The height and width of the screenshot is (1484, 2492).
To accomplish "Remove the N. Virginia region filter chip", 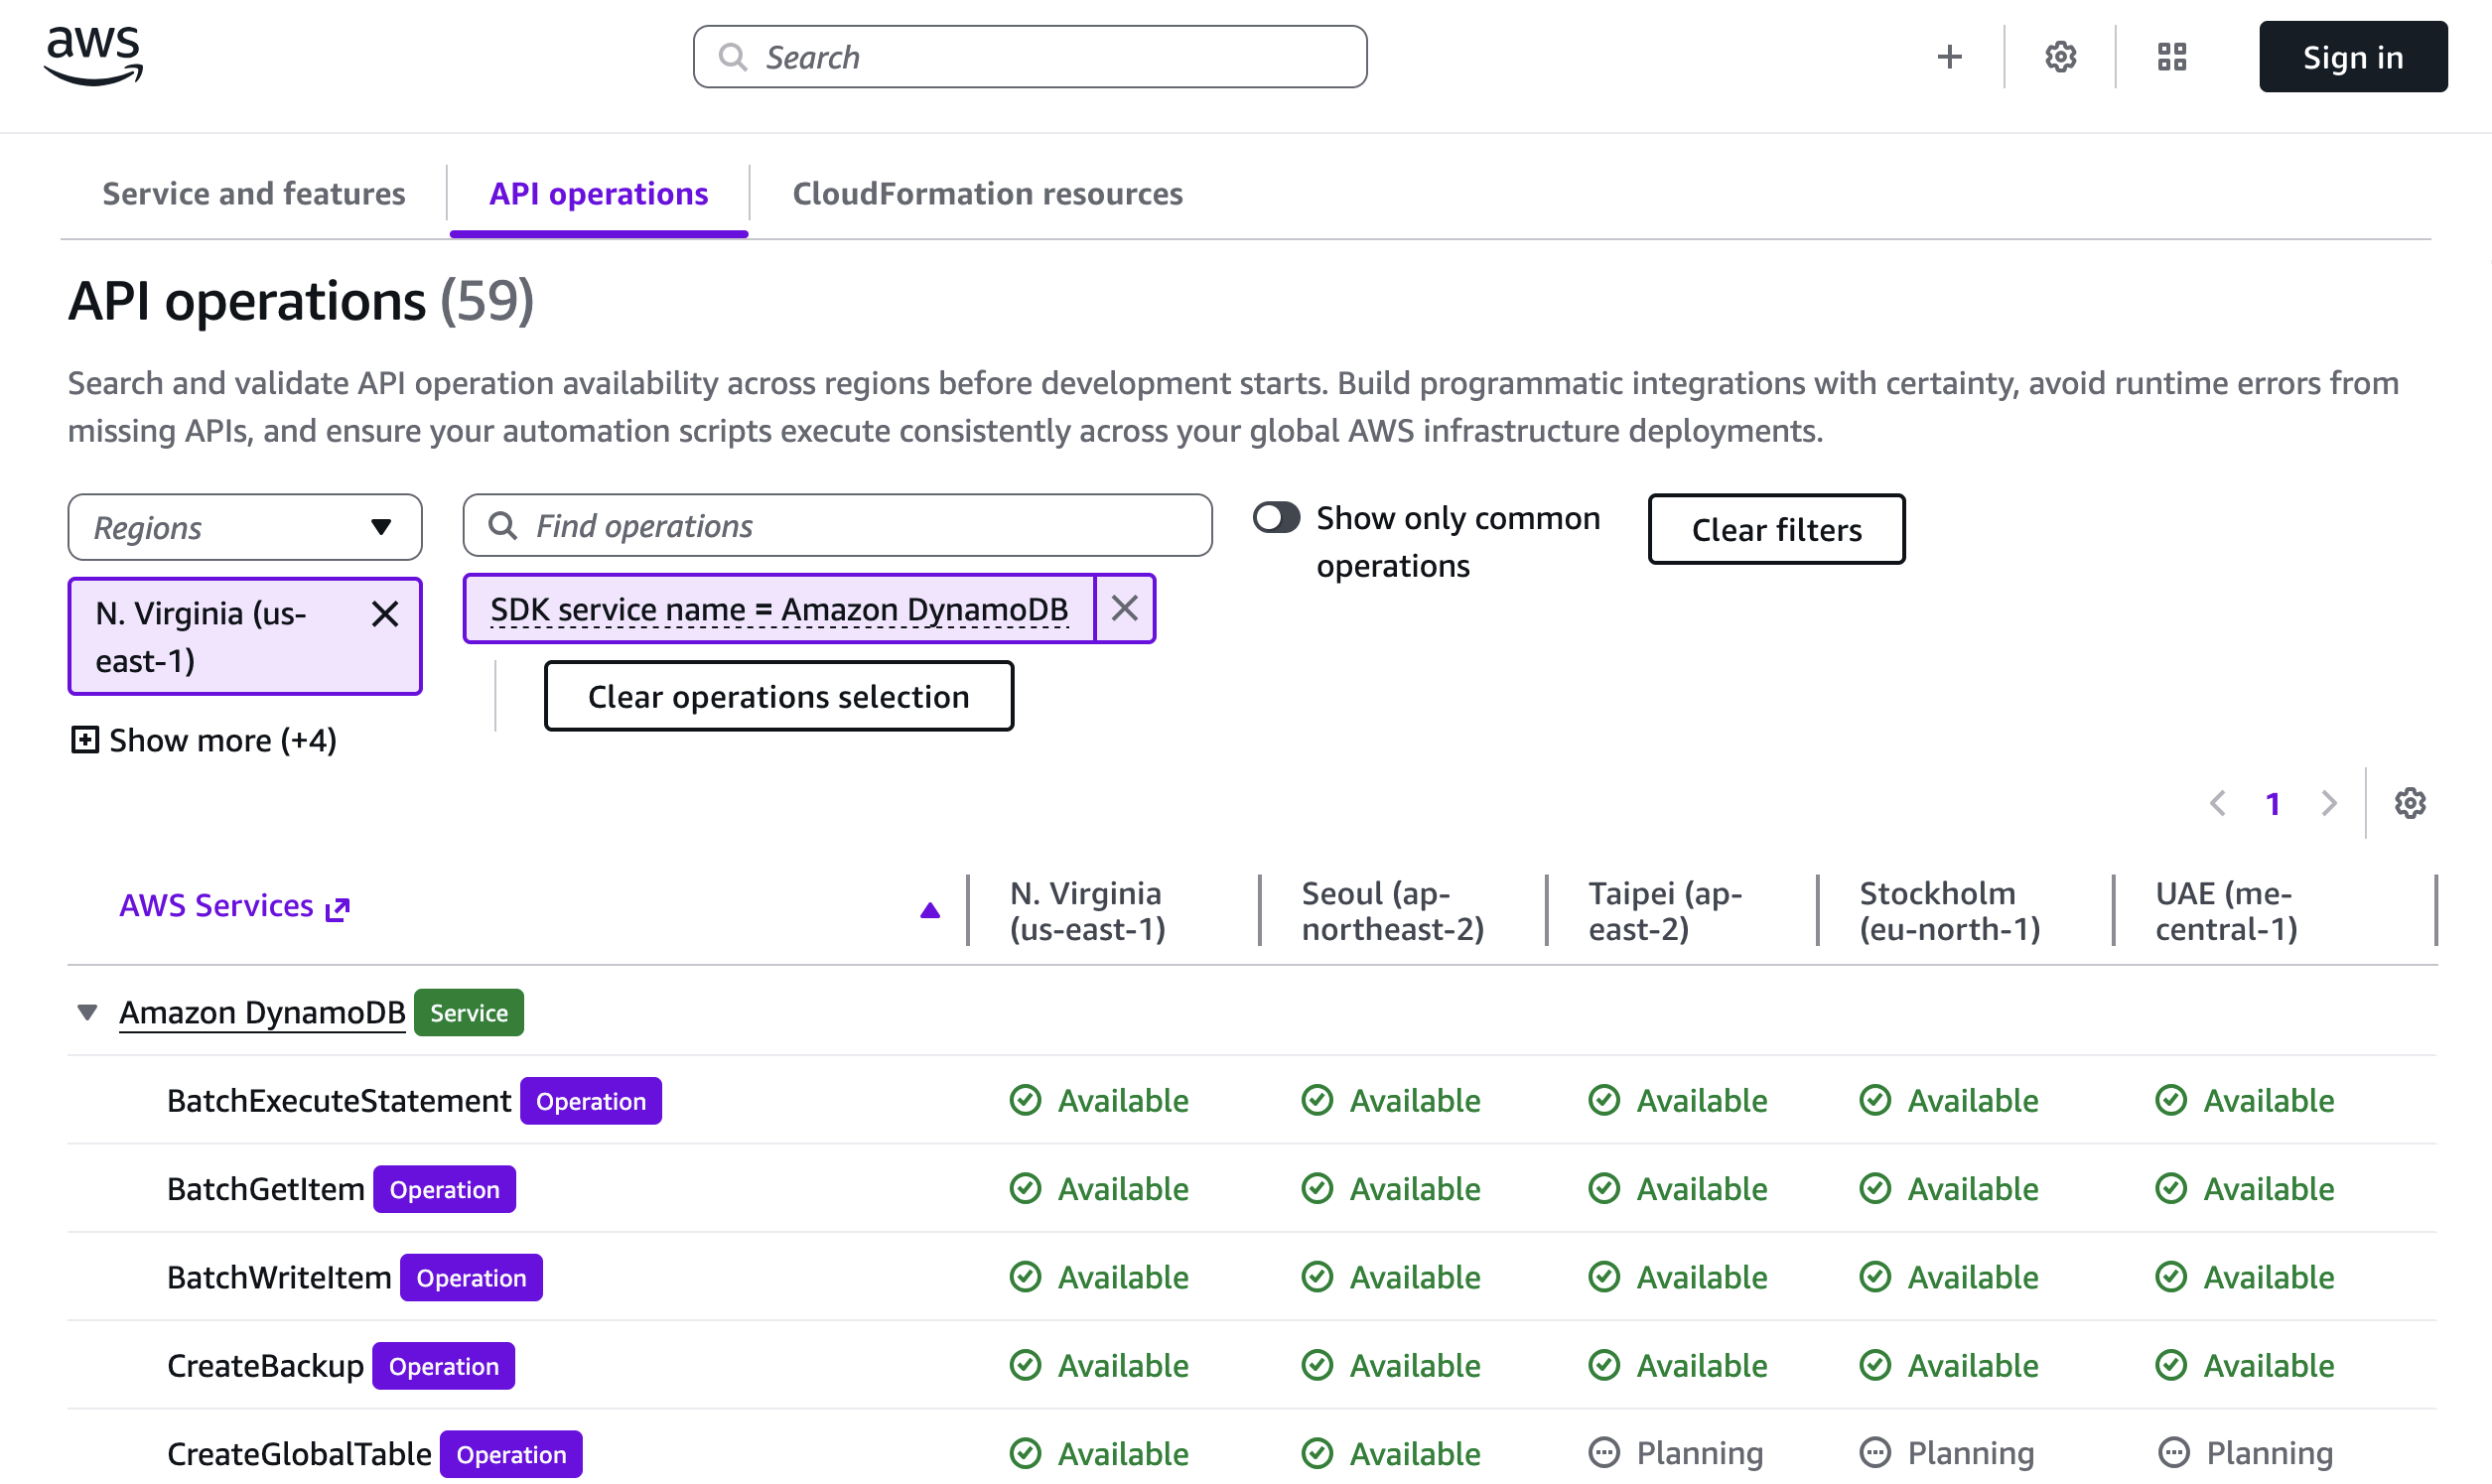I will [x=385, y=614].
